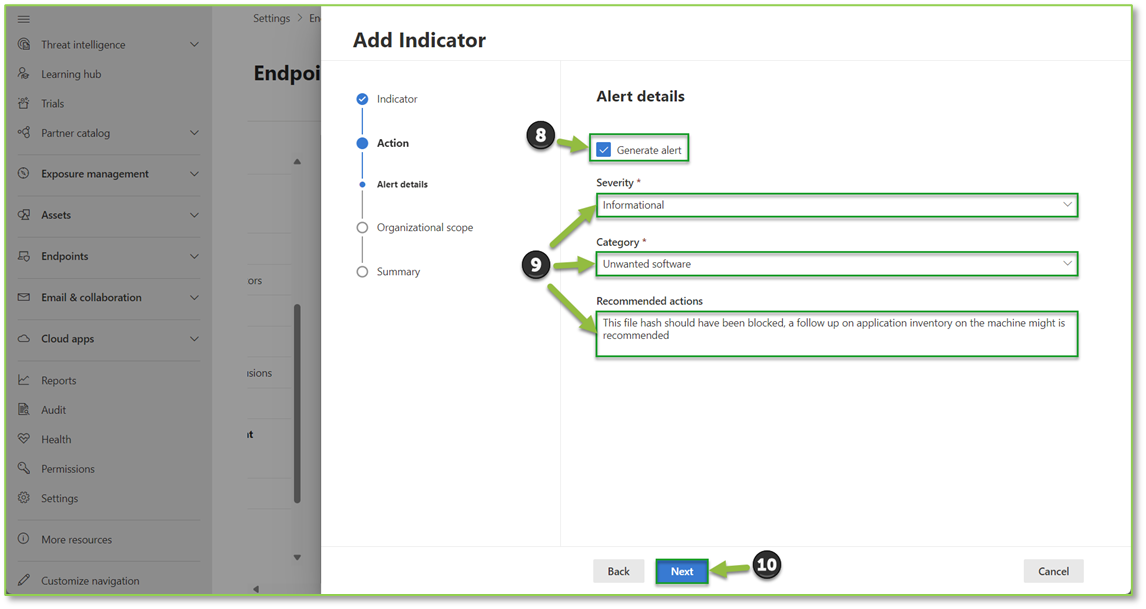Select the Health heart icon
The width and height of the screenshot is (1146, 609).
[22, 438]
